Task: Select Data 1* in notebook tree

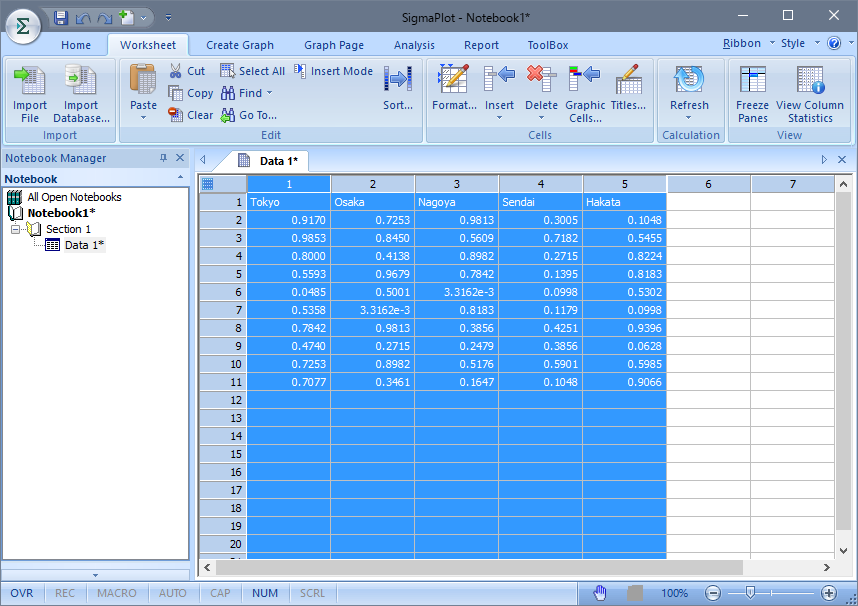Action: (x=84, y=245)
